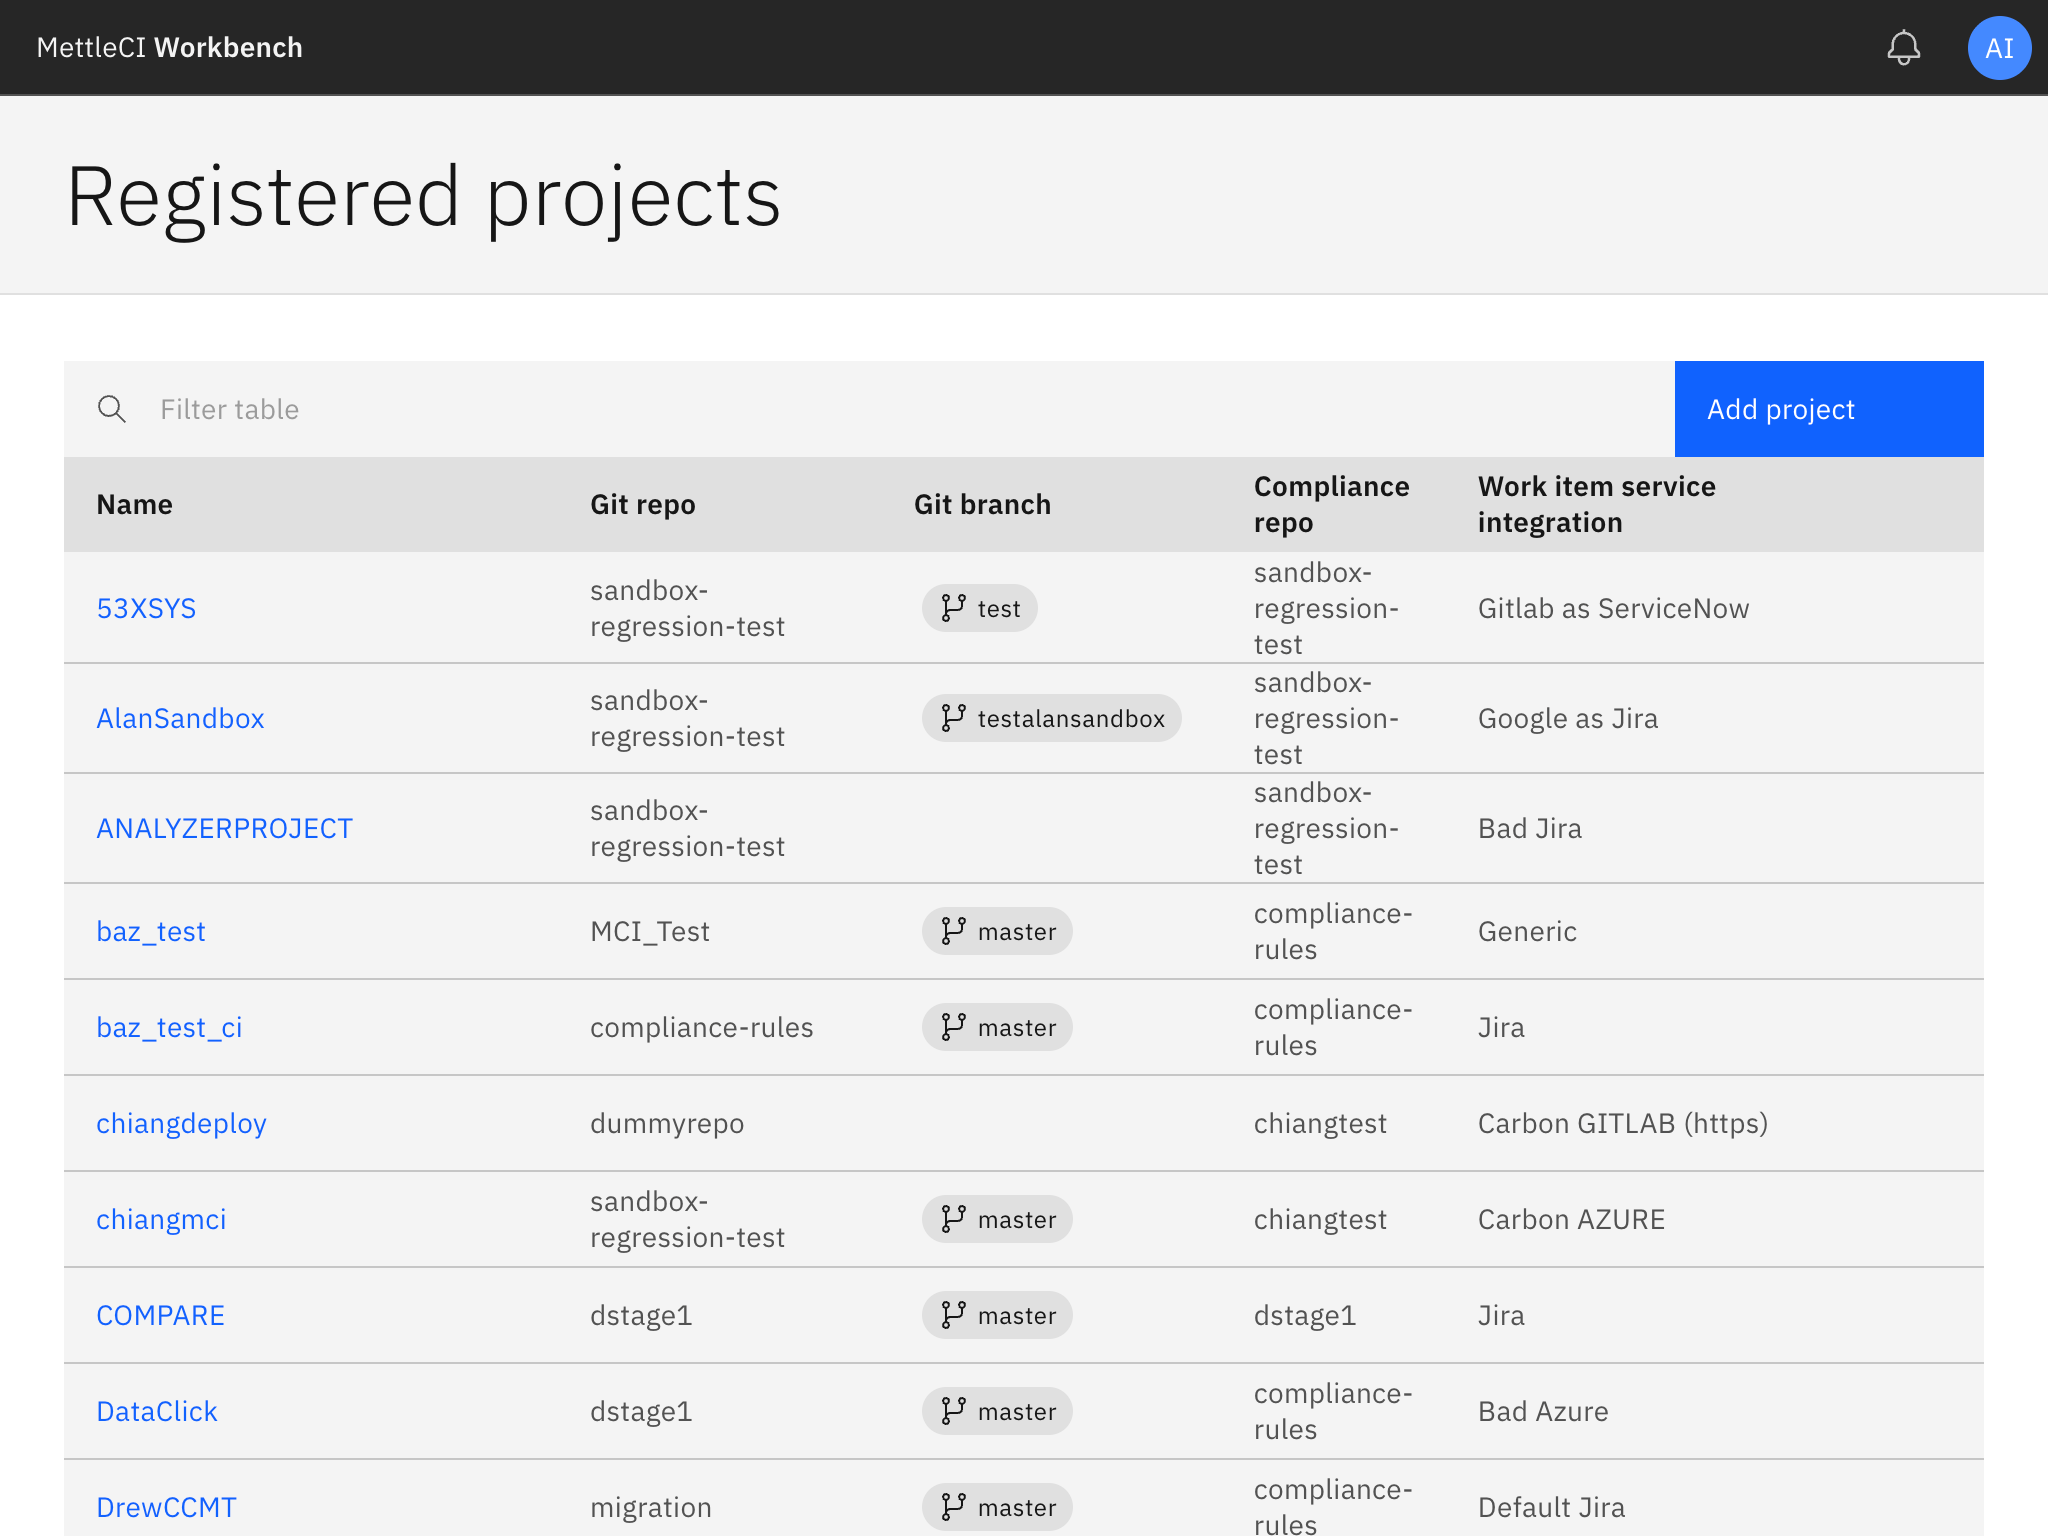Sort by the Git branch column header
The width and height of the screenshot is (2048, 1536).
(x=983, y=504)
